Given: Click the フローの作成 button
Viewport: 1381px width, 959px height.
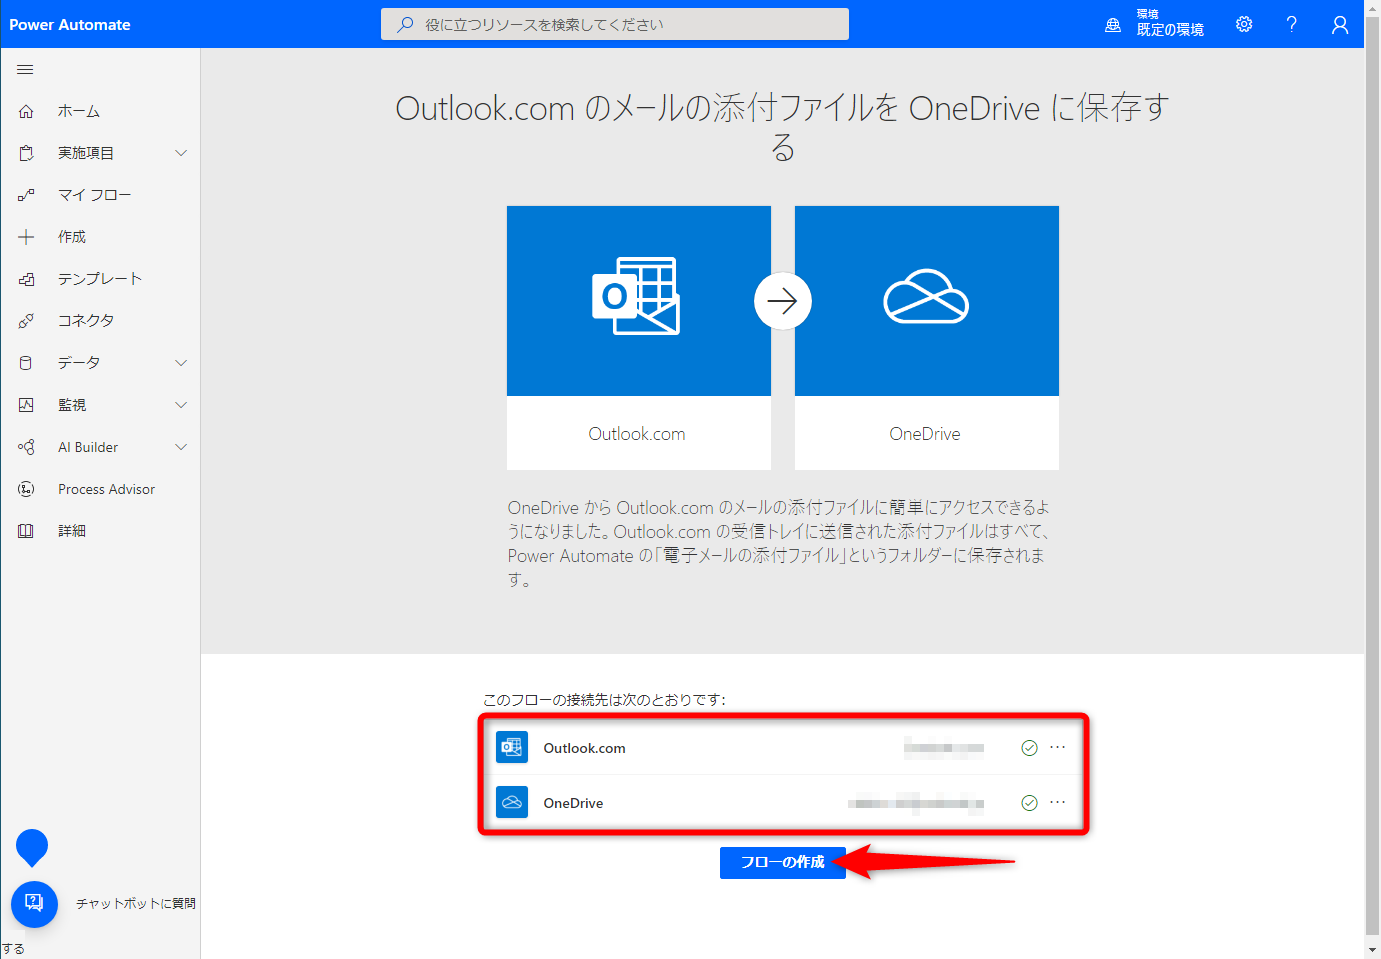Looking at the screenshot, I should 782,862.
